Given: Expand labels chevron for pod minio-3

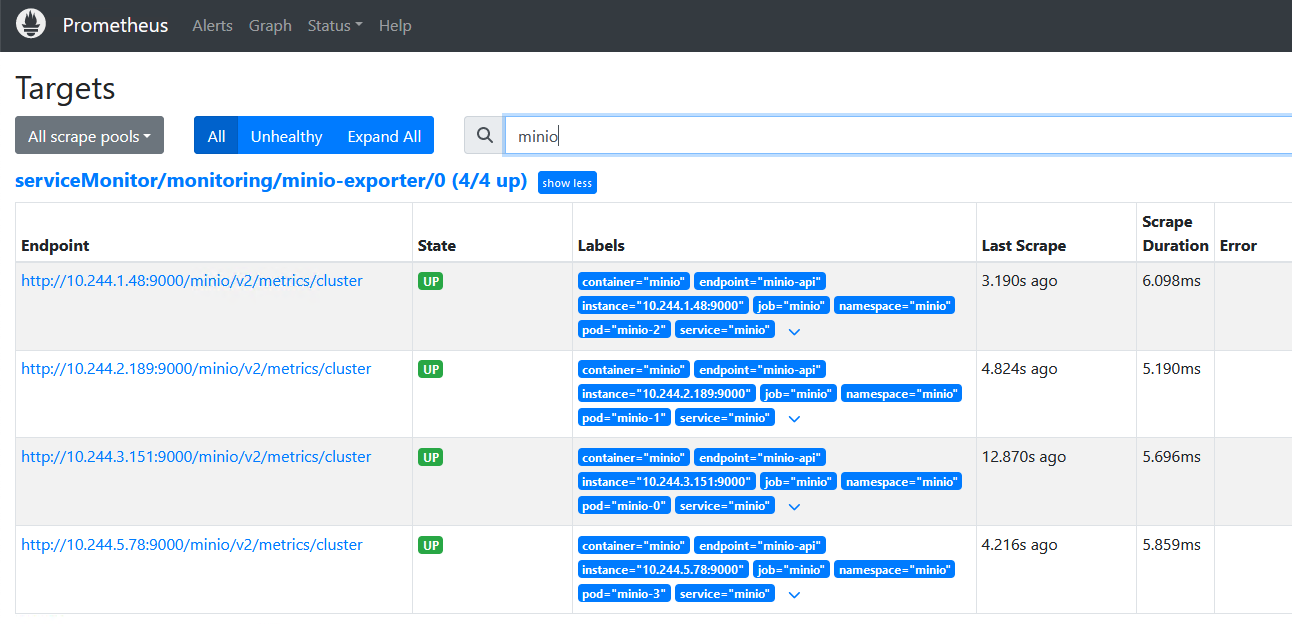Looking at the screenshot, I should [x=794, y=595].
